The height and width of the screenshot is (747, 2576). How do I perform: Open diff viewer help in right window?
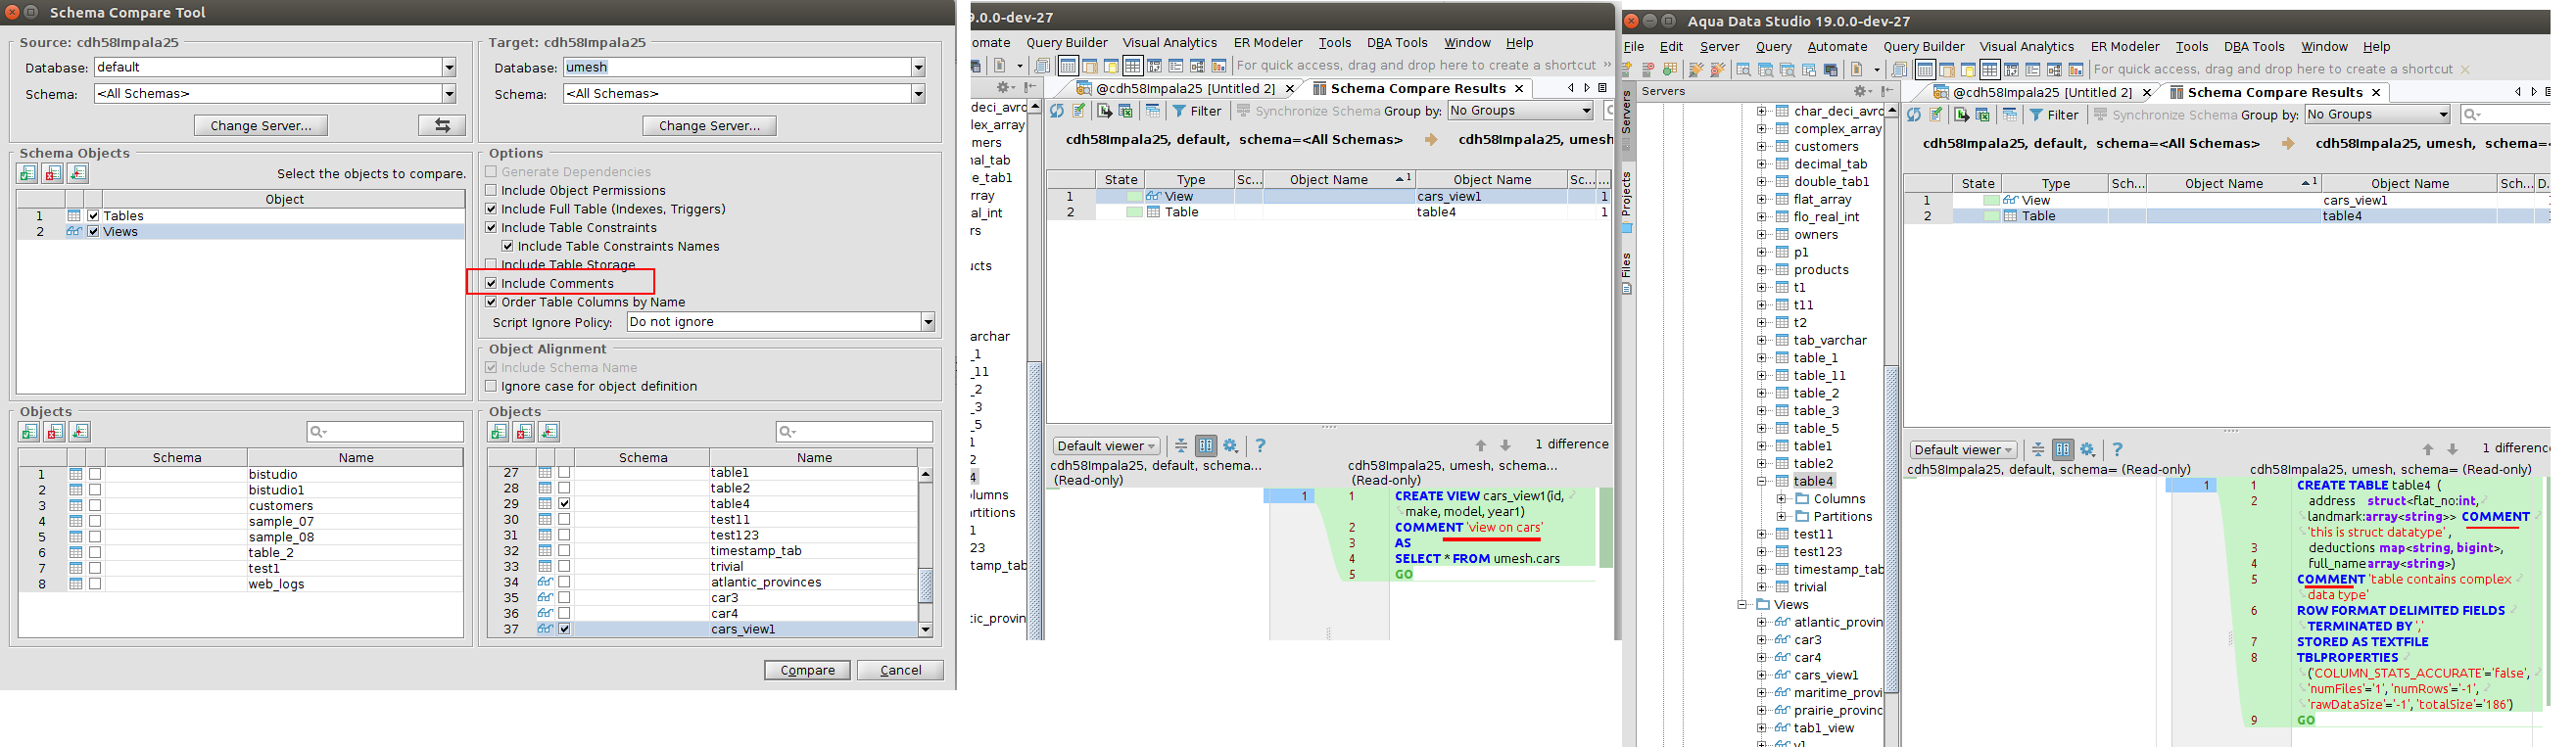point(2117,450)
